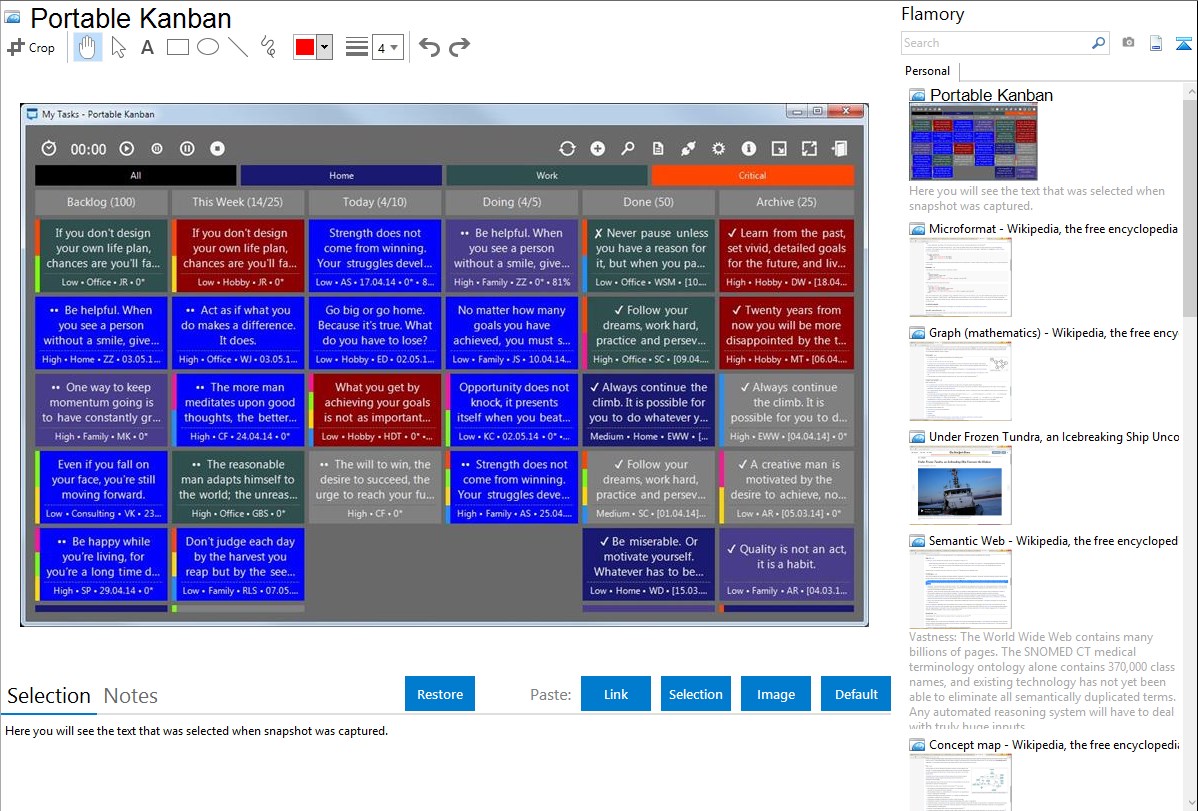Click the Archive (25) column header

pyautogui.click(x=786, y=202)
